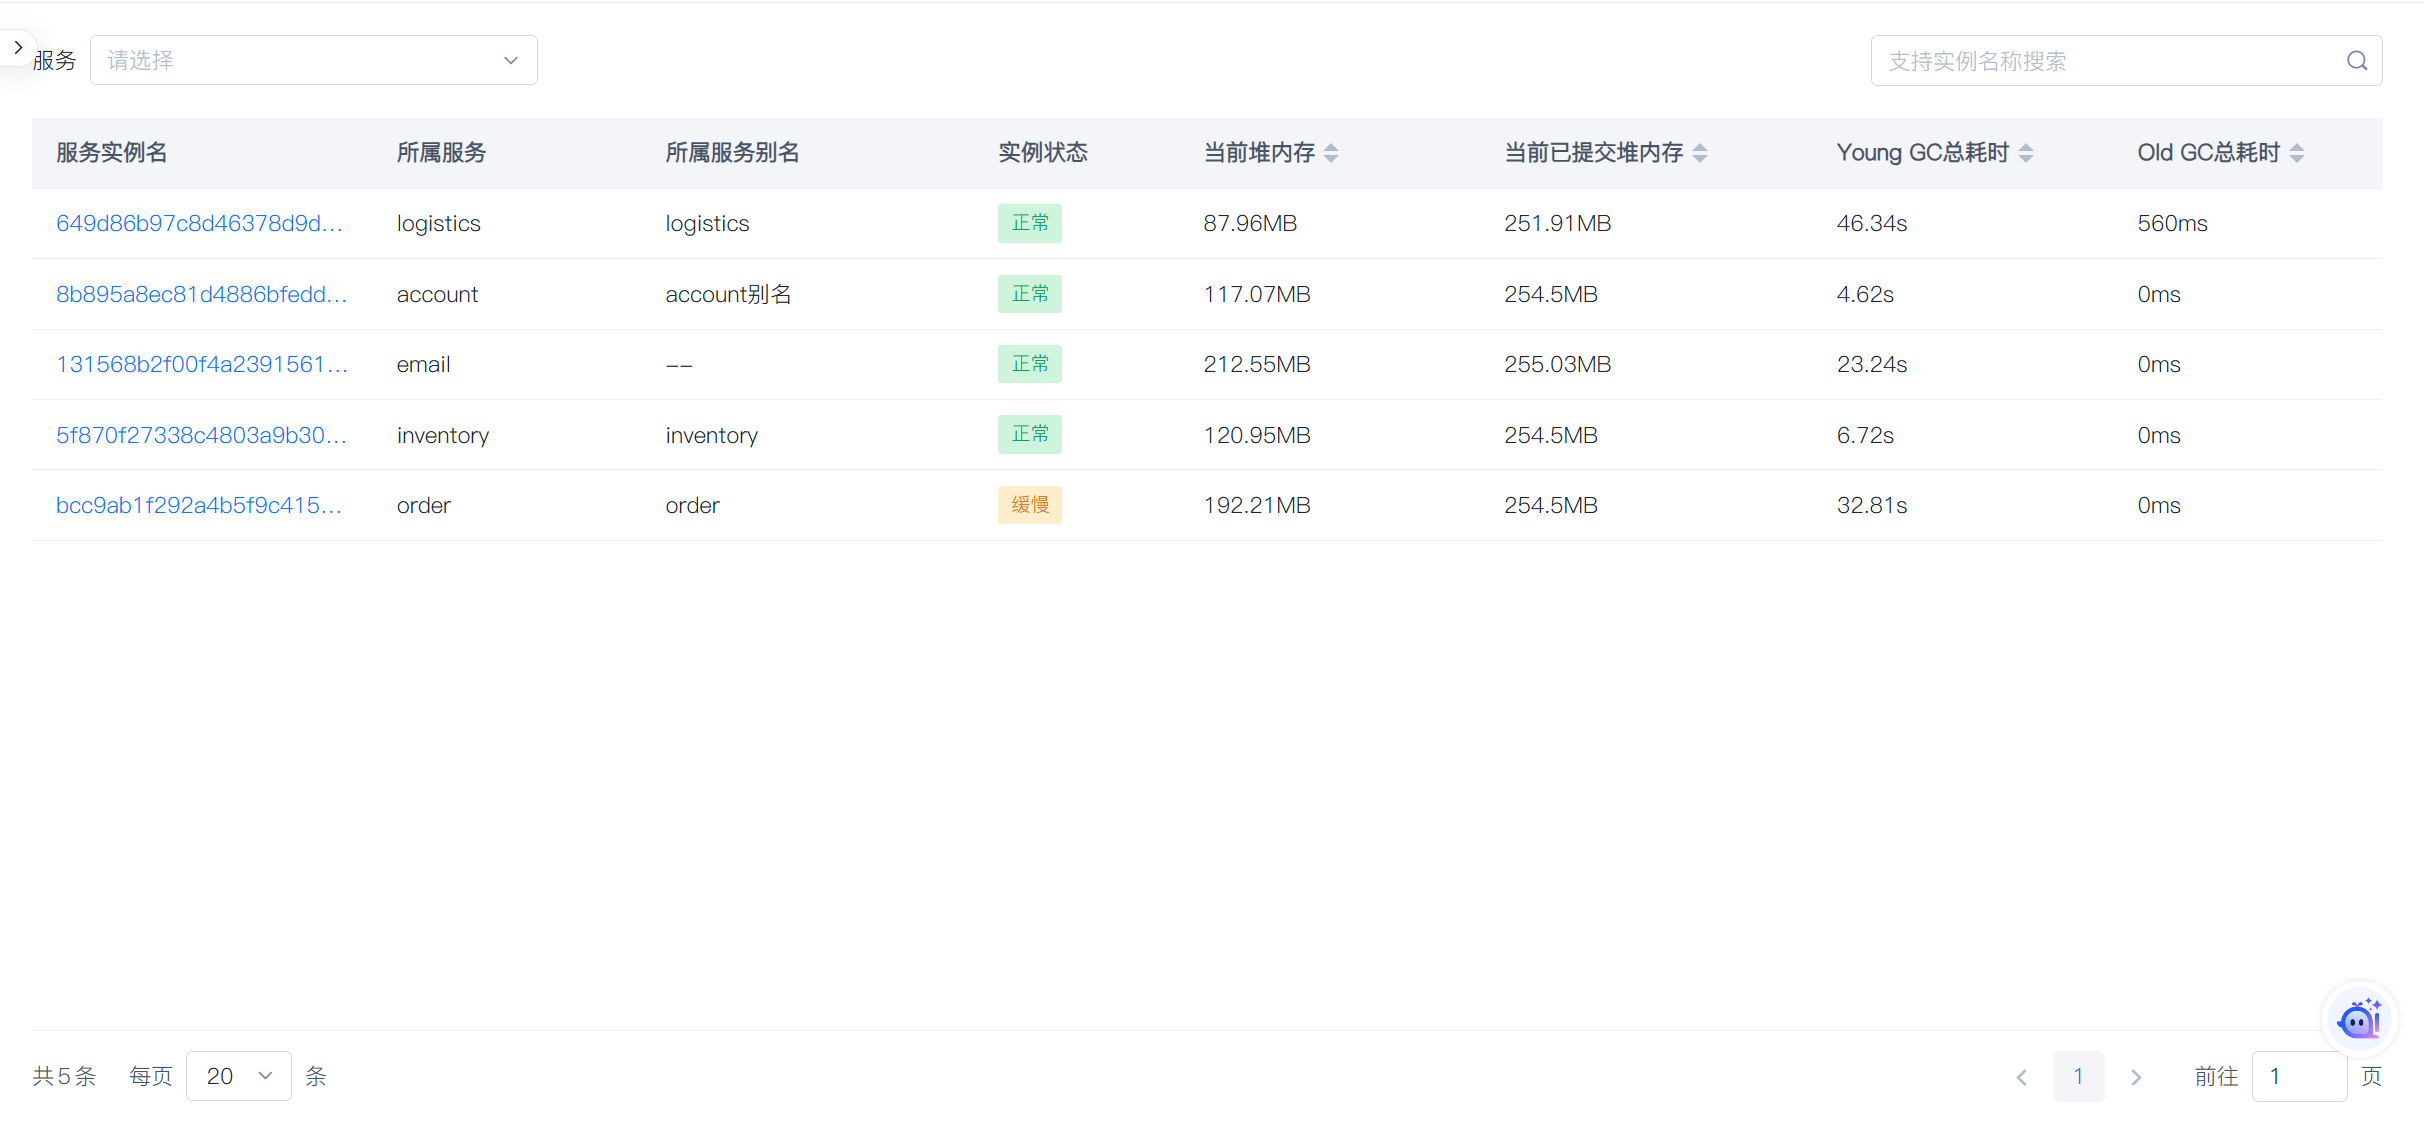Click the 32.81s Young GC value
The image size is (2424, 1122).
pyautogui.click(x=1872, y=505)
